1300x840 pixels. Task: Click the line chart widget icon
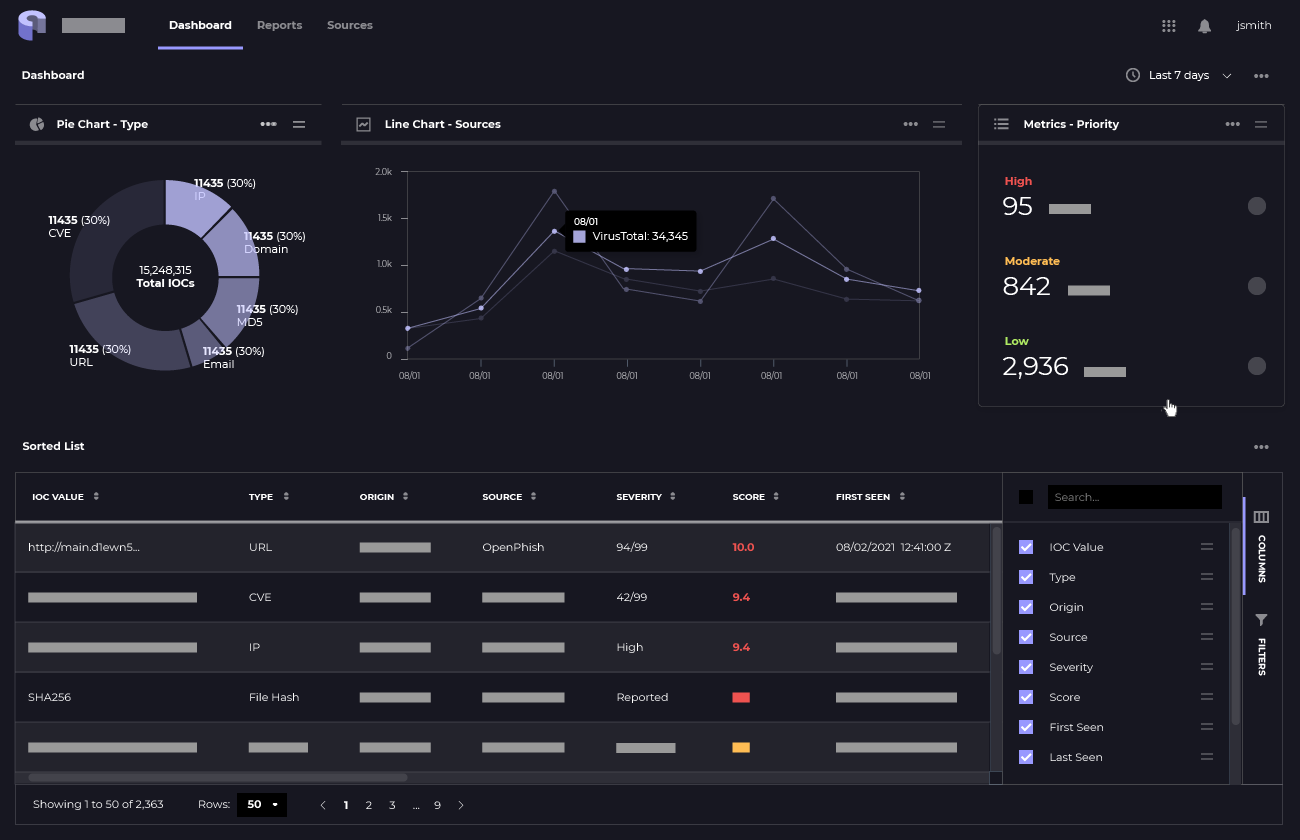364,124
